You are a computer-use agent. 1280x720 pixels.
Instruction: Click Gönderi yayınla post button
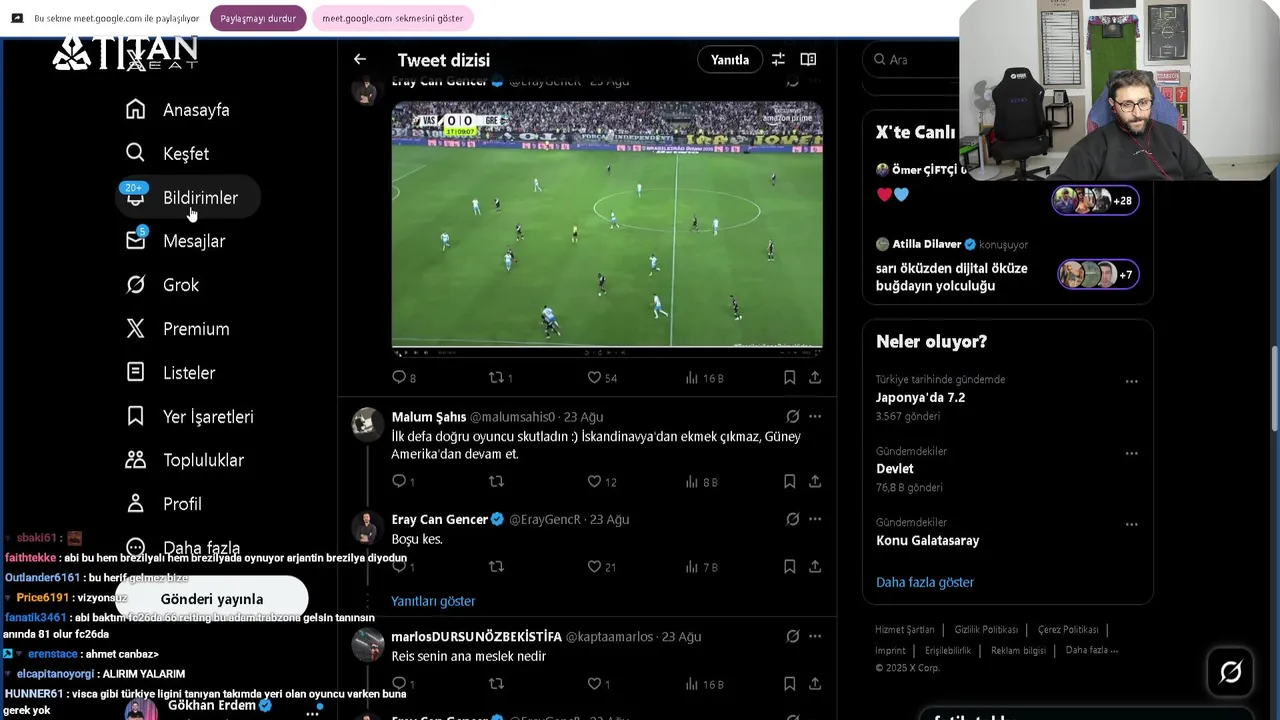pyautogui.click(x=211, y=599)
